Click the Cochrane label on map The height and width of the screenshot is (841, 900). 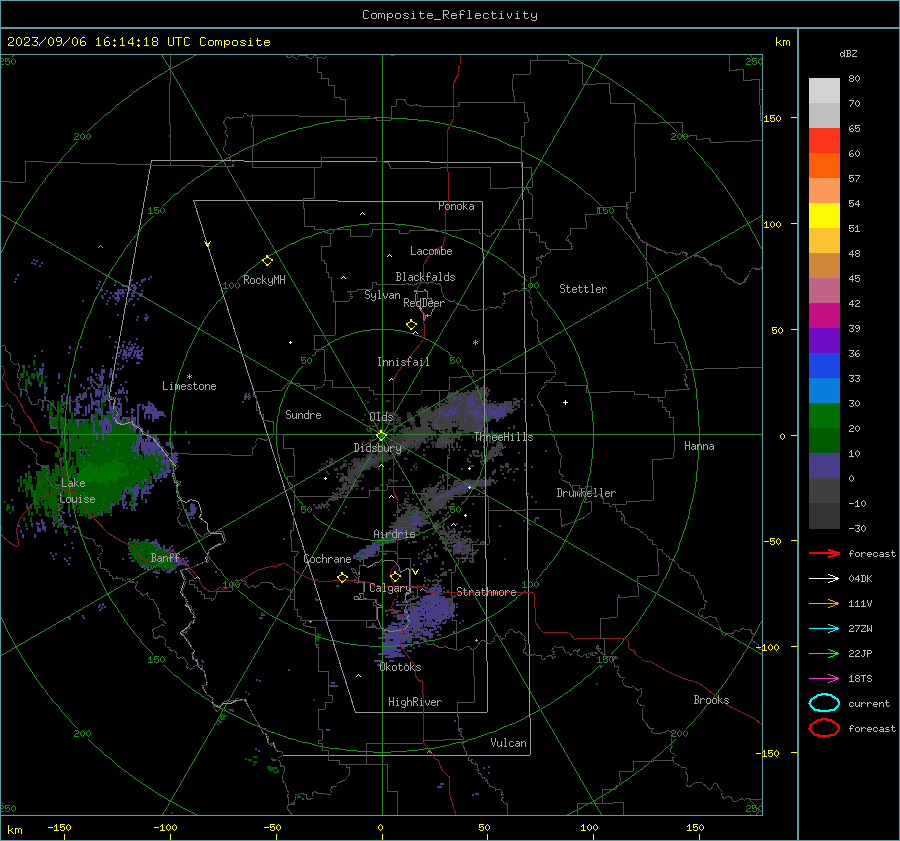pos(327,559)
